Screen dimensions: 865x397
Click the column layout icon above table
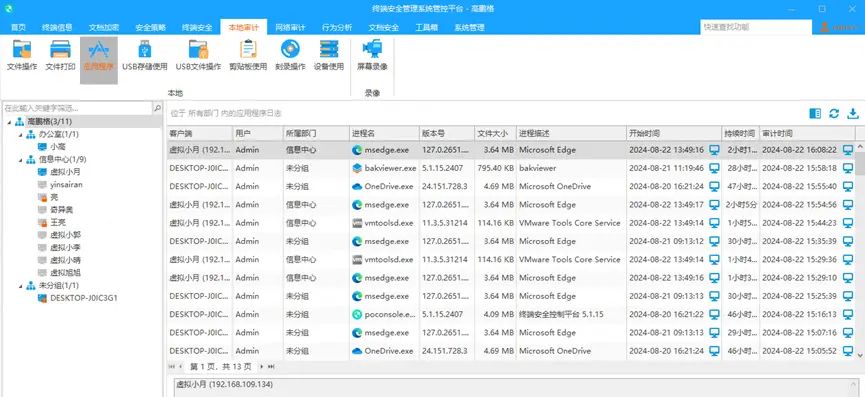click(x=815, y=113)
